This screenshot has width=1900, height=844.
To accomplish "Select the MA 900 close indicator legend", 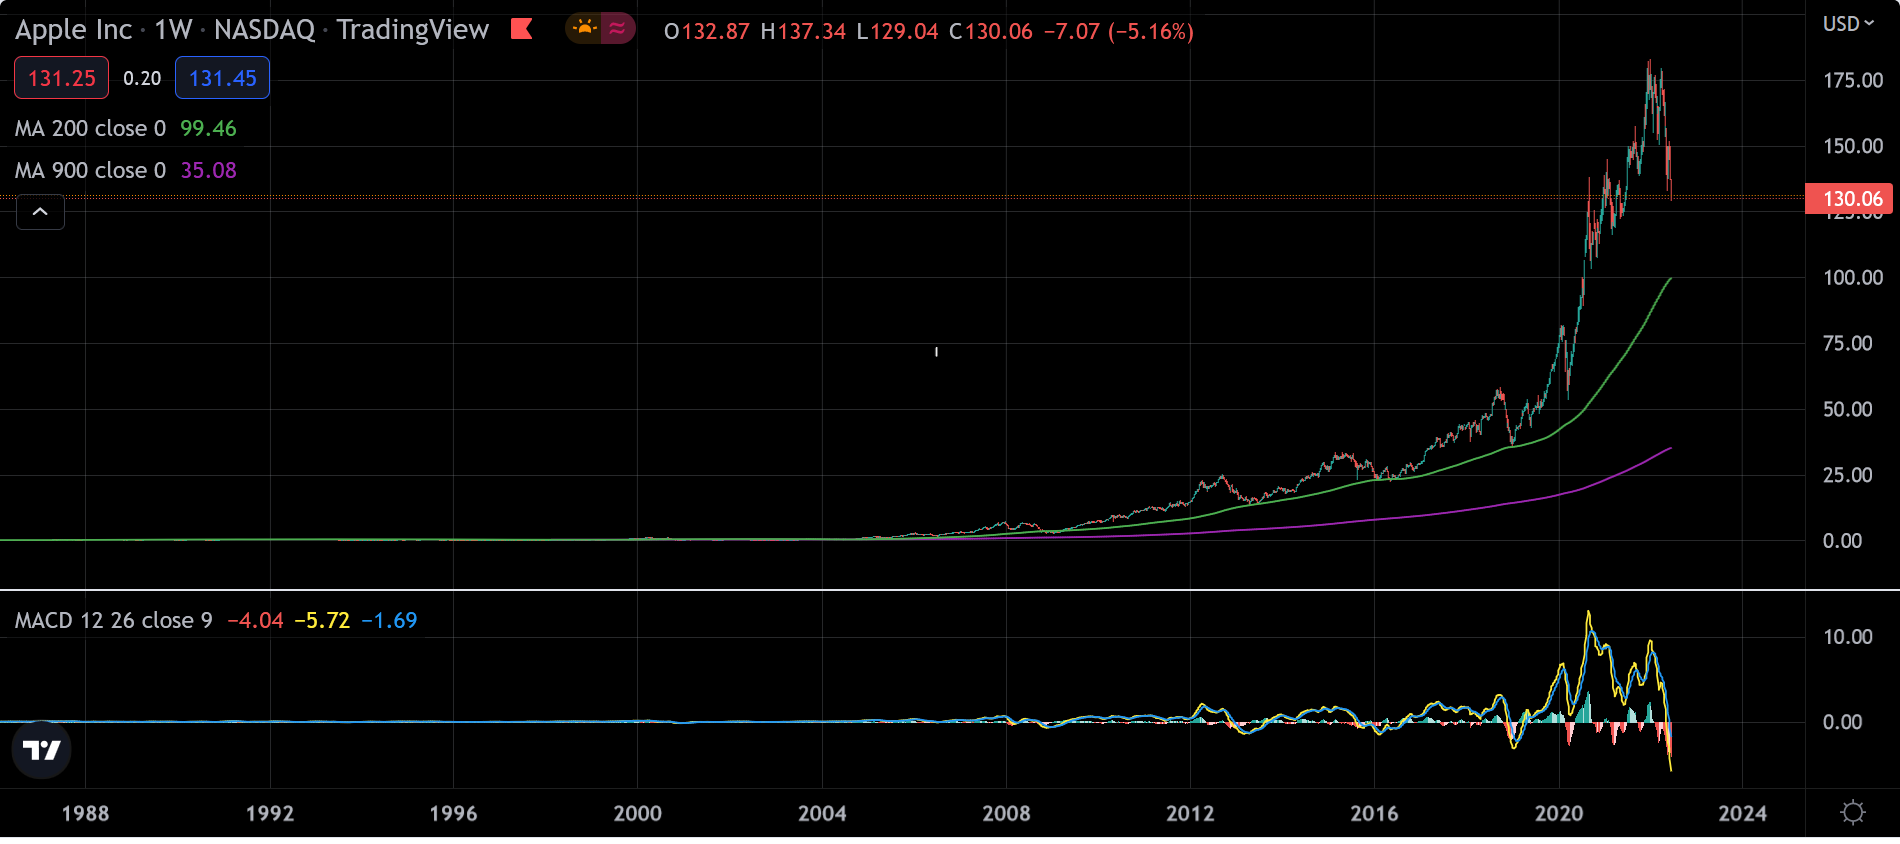I will (90, 170).
